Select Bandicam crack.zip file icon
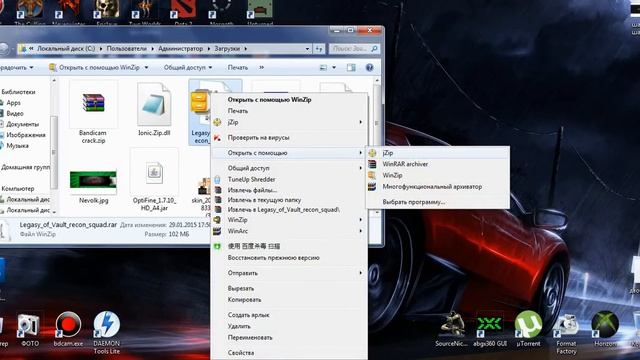This screenshot has width=640, height=360. tap(93, 104)
